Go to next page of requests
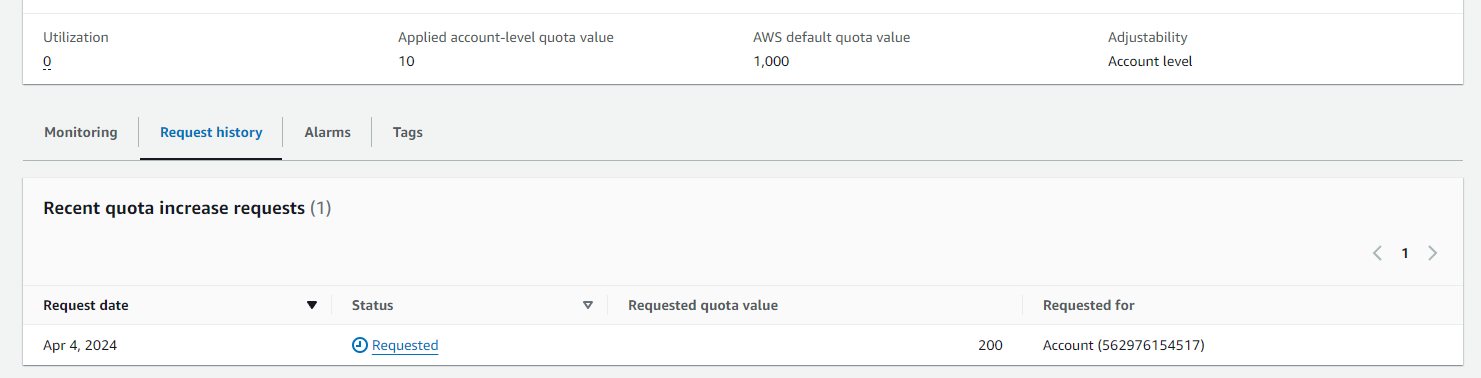Image resolution: width=1481 pixels, height=378 pixels. (x=1432, y=253)
